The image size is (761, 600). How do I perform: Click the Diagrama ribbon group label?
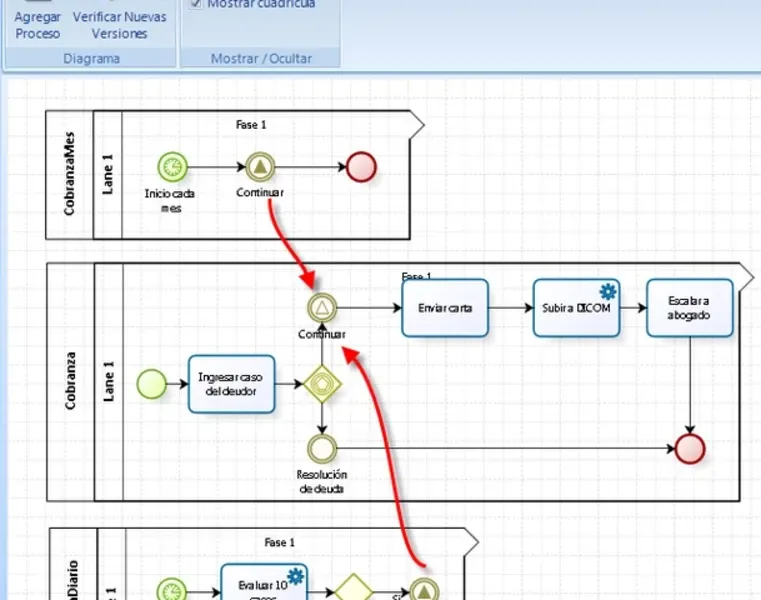pyautogui.click(x=91, y=58)
